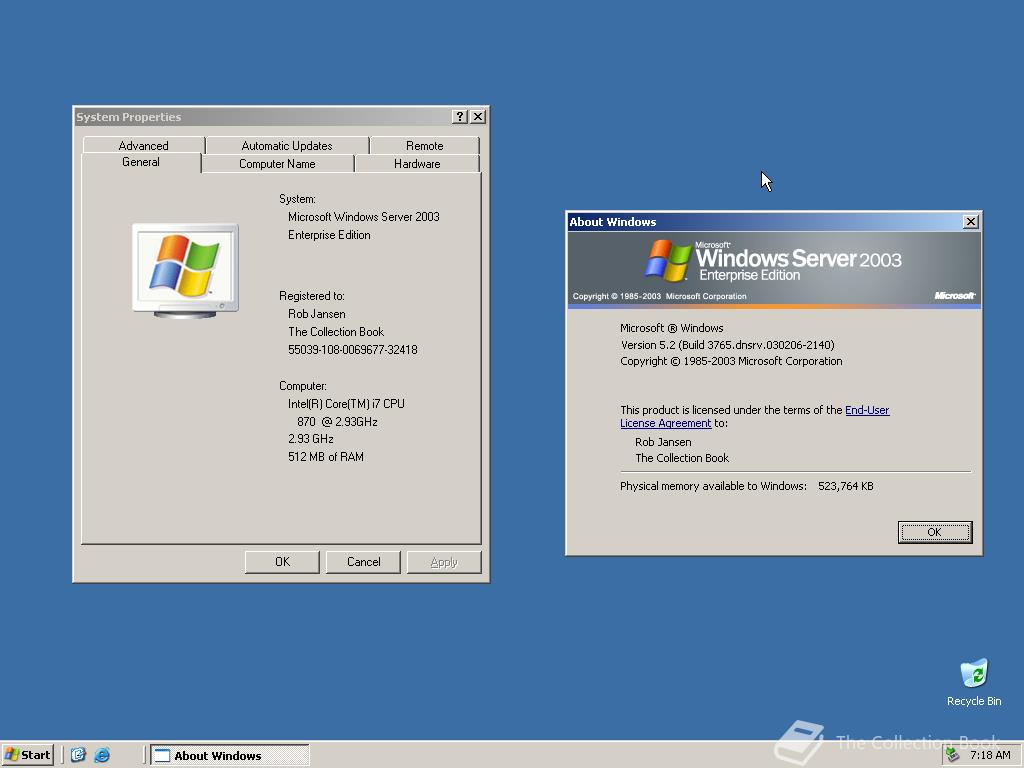Click 'Microsoft Windows Server 2003' system text
Image resolution: width=1024 pixels, height=768 pixels.
click(364, 217)
